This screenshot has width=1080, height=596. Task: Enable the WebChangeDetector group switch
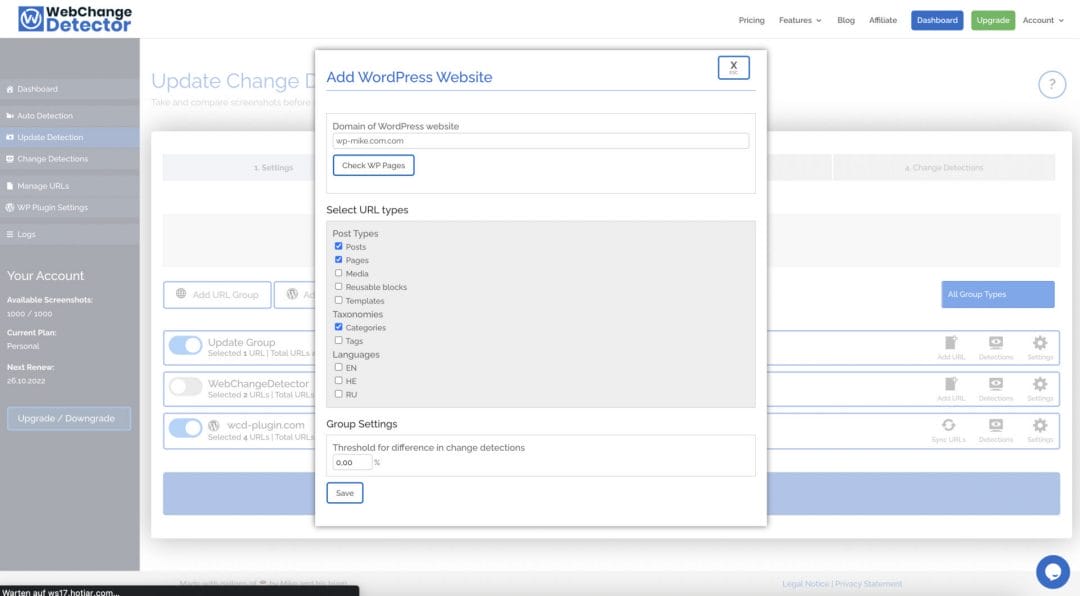pyautogui.click(x=185, y=387)
